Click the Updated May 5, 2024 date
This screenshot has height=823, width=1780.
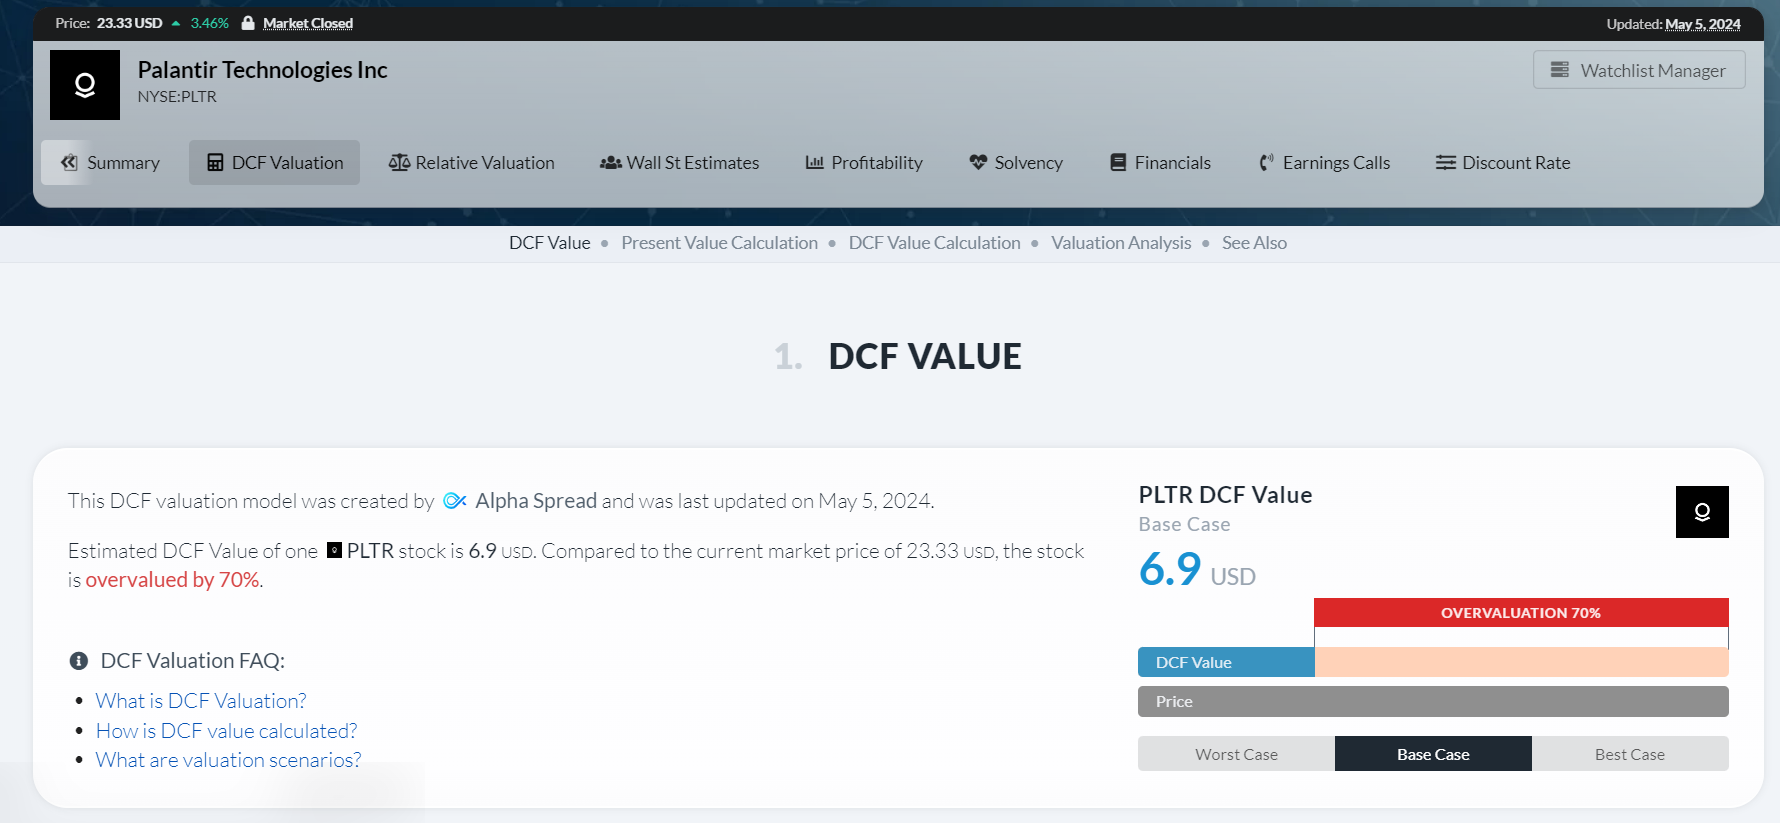click(x=1702, y=24)
